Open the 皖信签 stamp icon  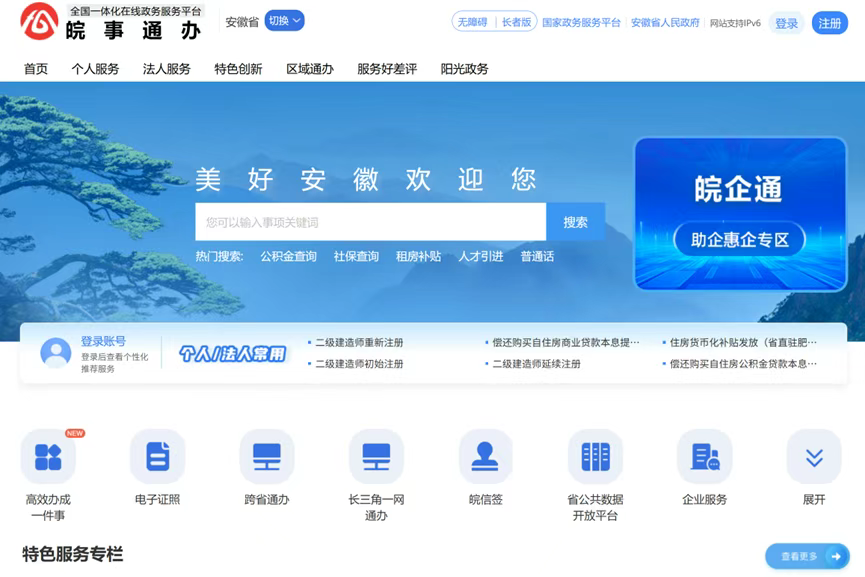(x=485, y=457)
